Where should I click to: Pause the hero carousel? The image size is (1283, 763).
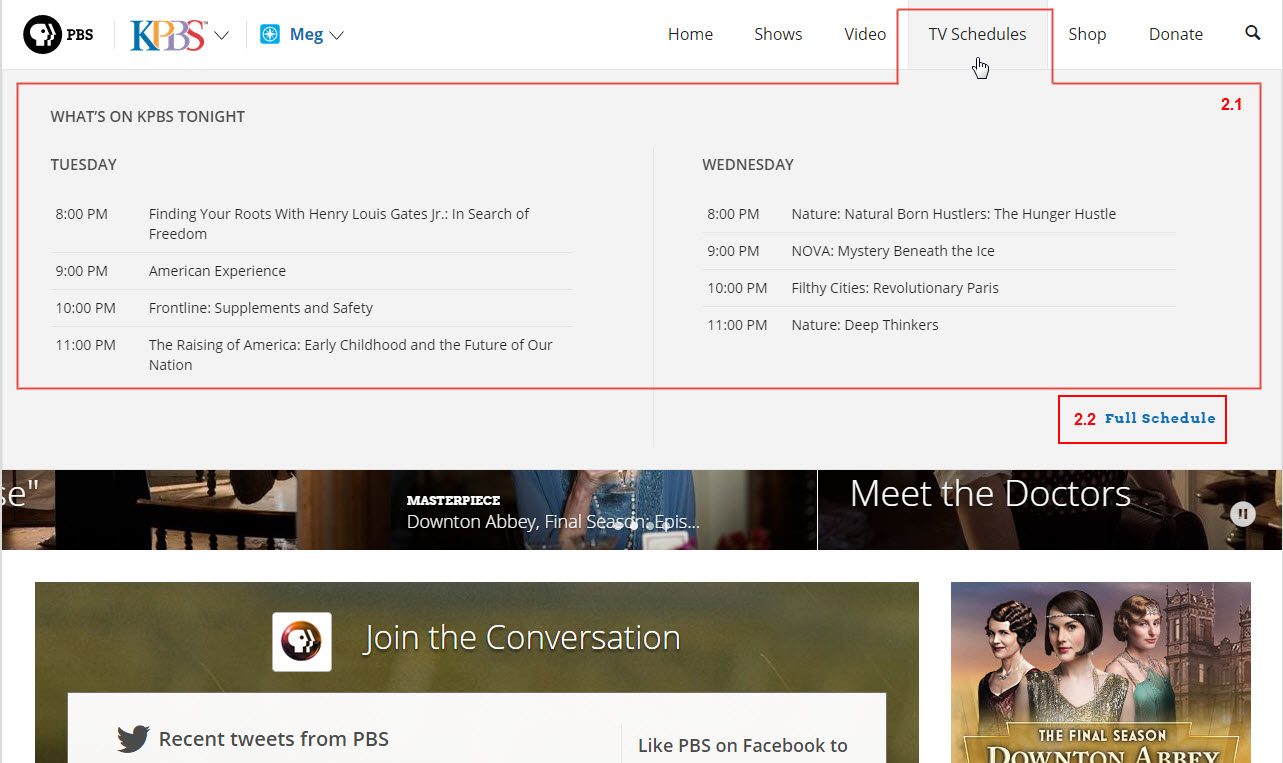click(x=1243, y=514)
